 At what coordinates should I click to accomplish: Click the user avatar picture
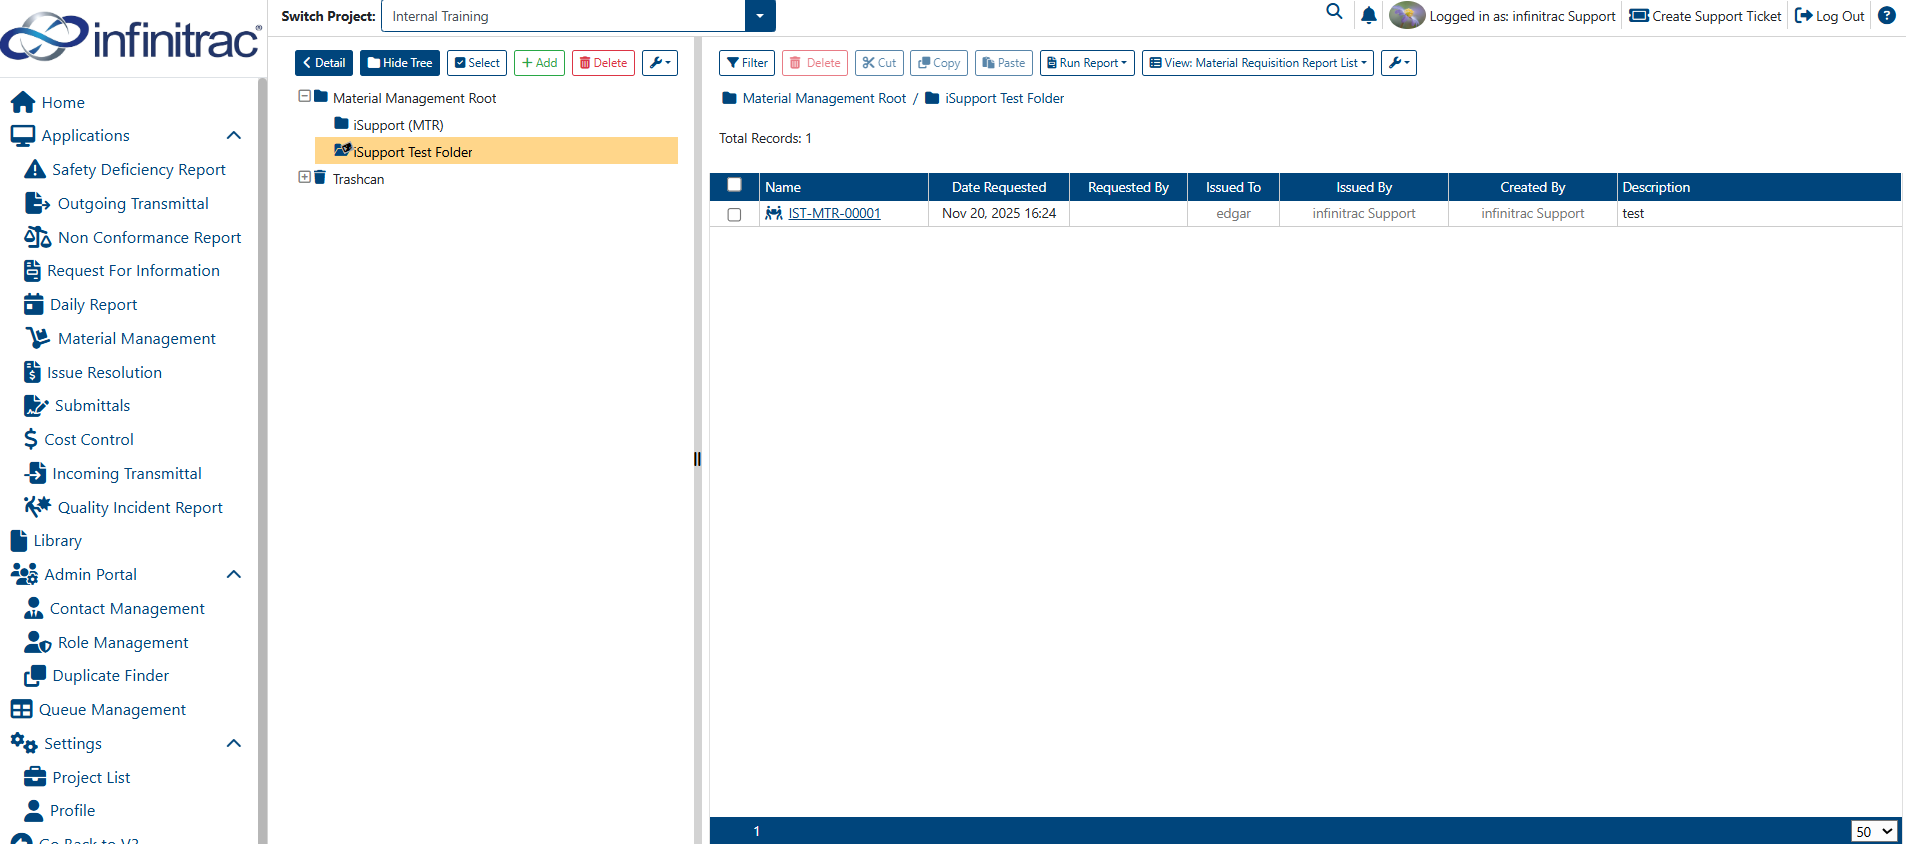click(1407, 15)
